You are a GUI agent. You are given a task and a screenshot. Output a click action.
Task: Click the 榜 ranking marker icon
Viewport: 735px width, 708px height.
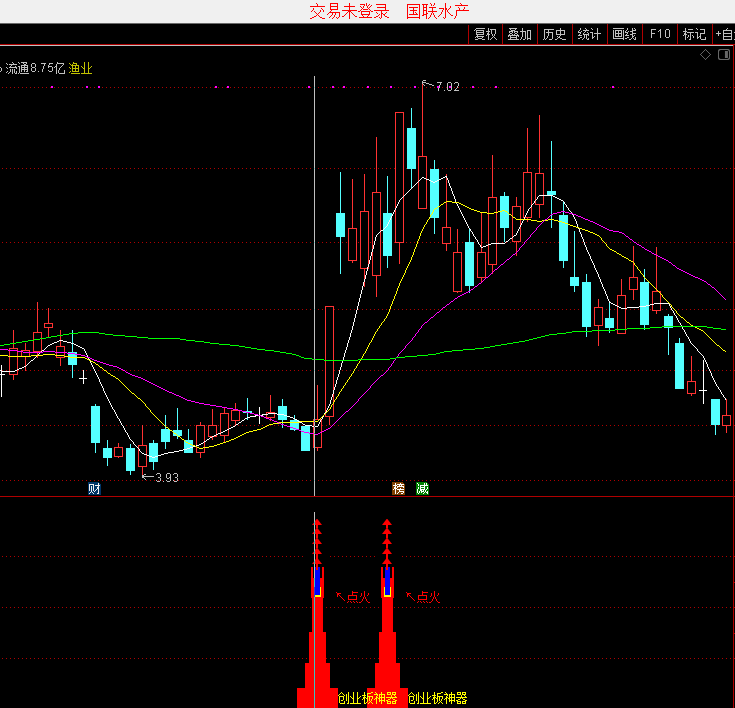(x=399, y=489)
